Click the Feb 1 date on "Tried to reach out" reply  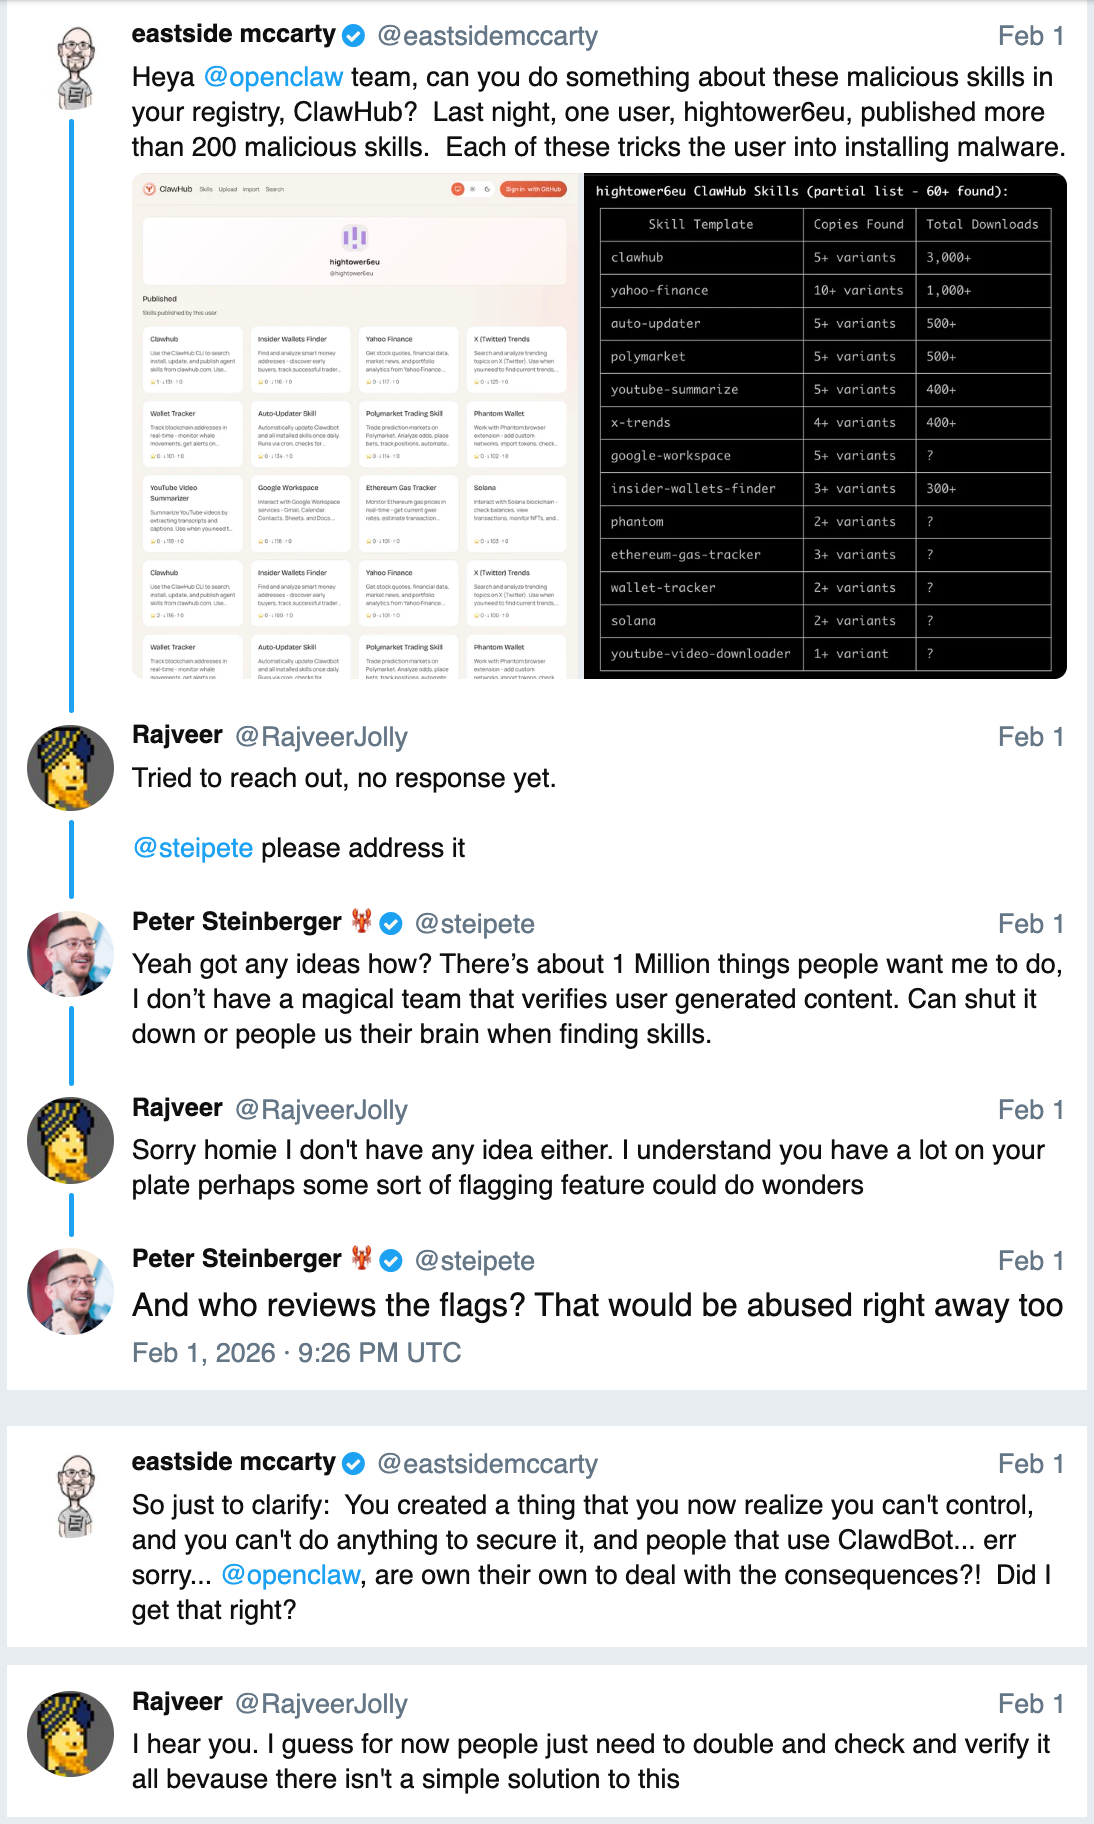click(x=1030, y=737)
